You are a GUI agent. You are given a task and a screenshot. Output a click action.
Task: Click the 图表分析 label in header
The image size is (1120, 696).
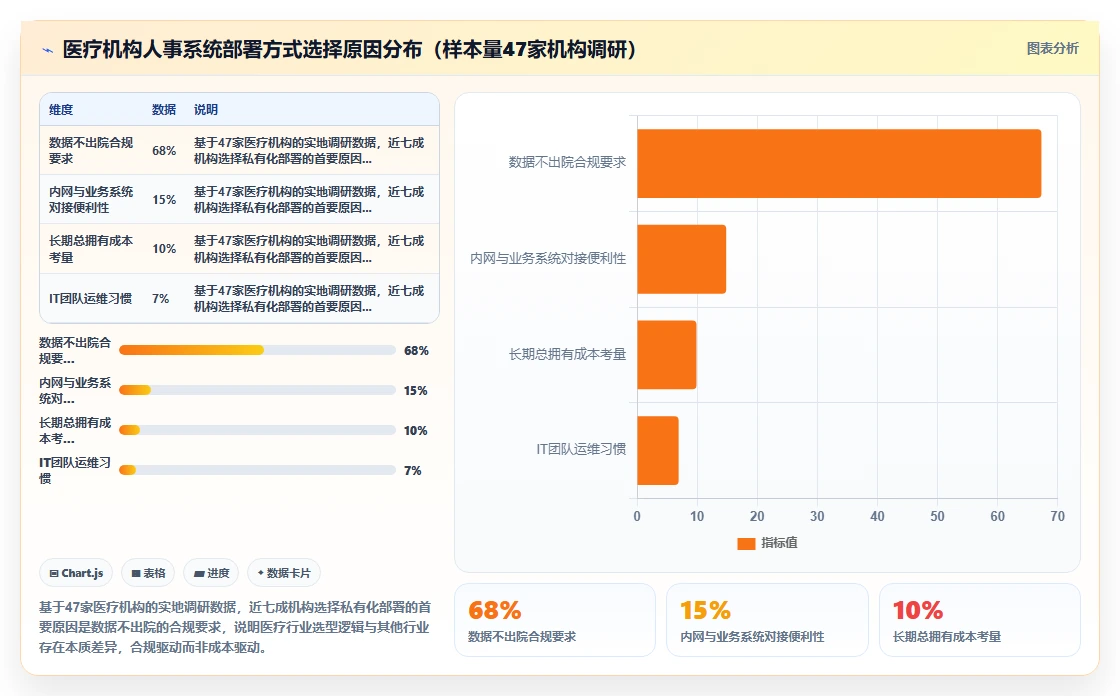(x=1052, y=49)
